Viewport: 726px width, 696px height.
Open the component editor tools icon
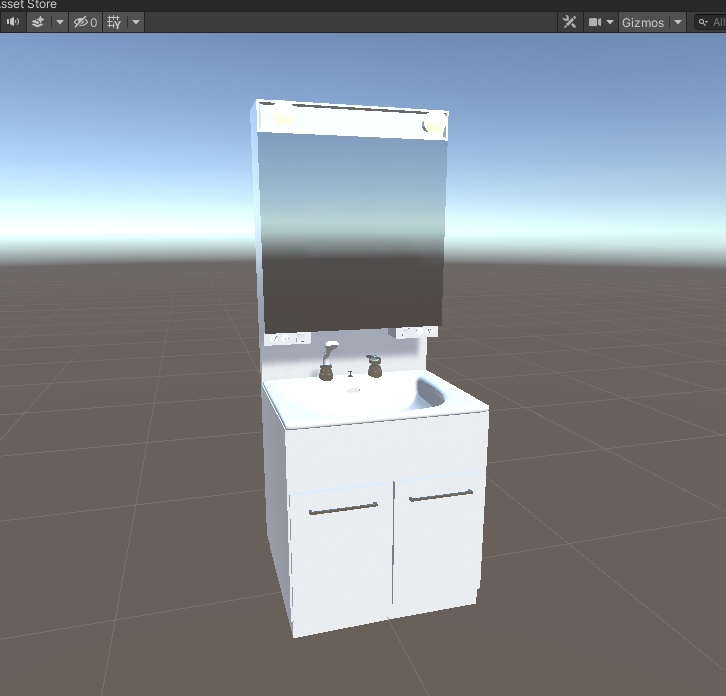pos(569,22)
